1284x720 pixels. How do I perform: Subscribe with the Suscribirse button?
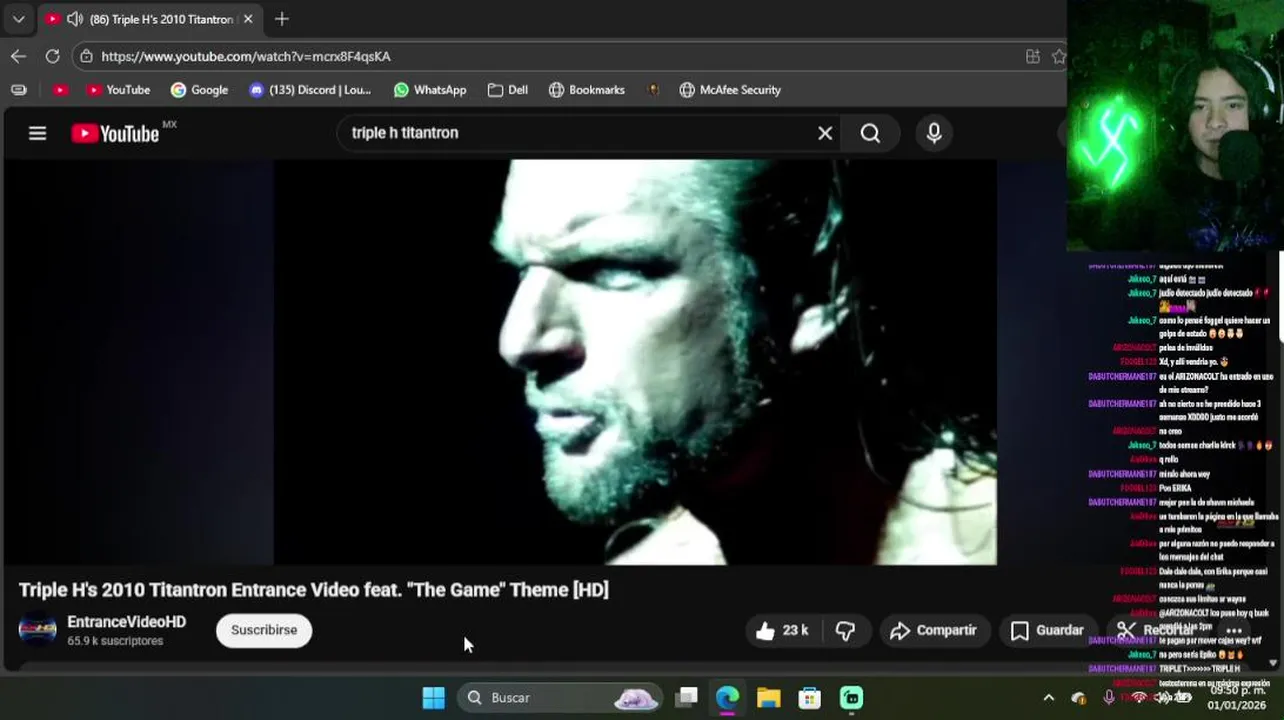point(264,630)
